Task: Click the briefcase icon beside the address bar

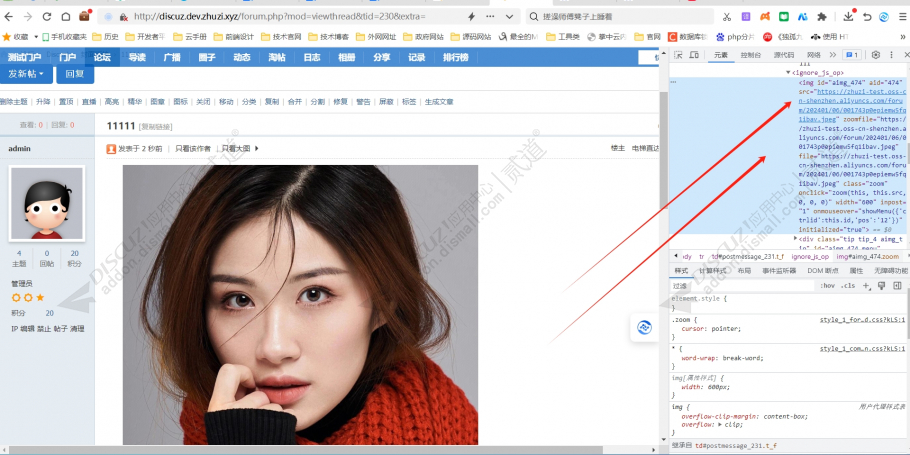Action: (x=85, y=16)
